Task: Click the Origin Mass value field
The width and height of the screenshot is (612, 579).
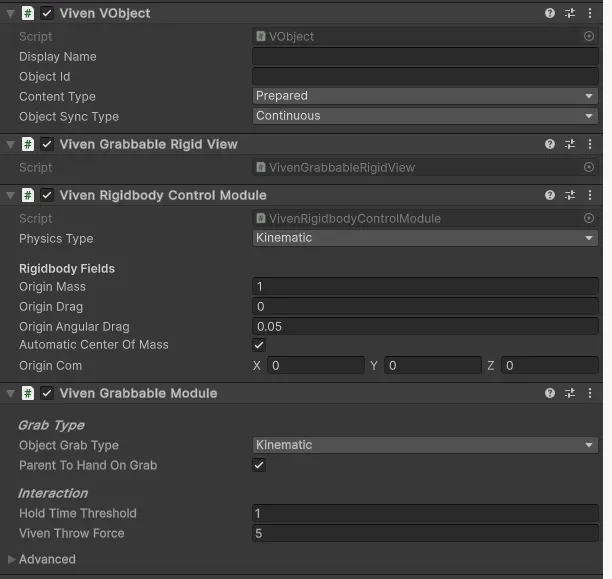Action: (425, 287)
